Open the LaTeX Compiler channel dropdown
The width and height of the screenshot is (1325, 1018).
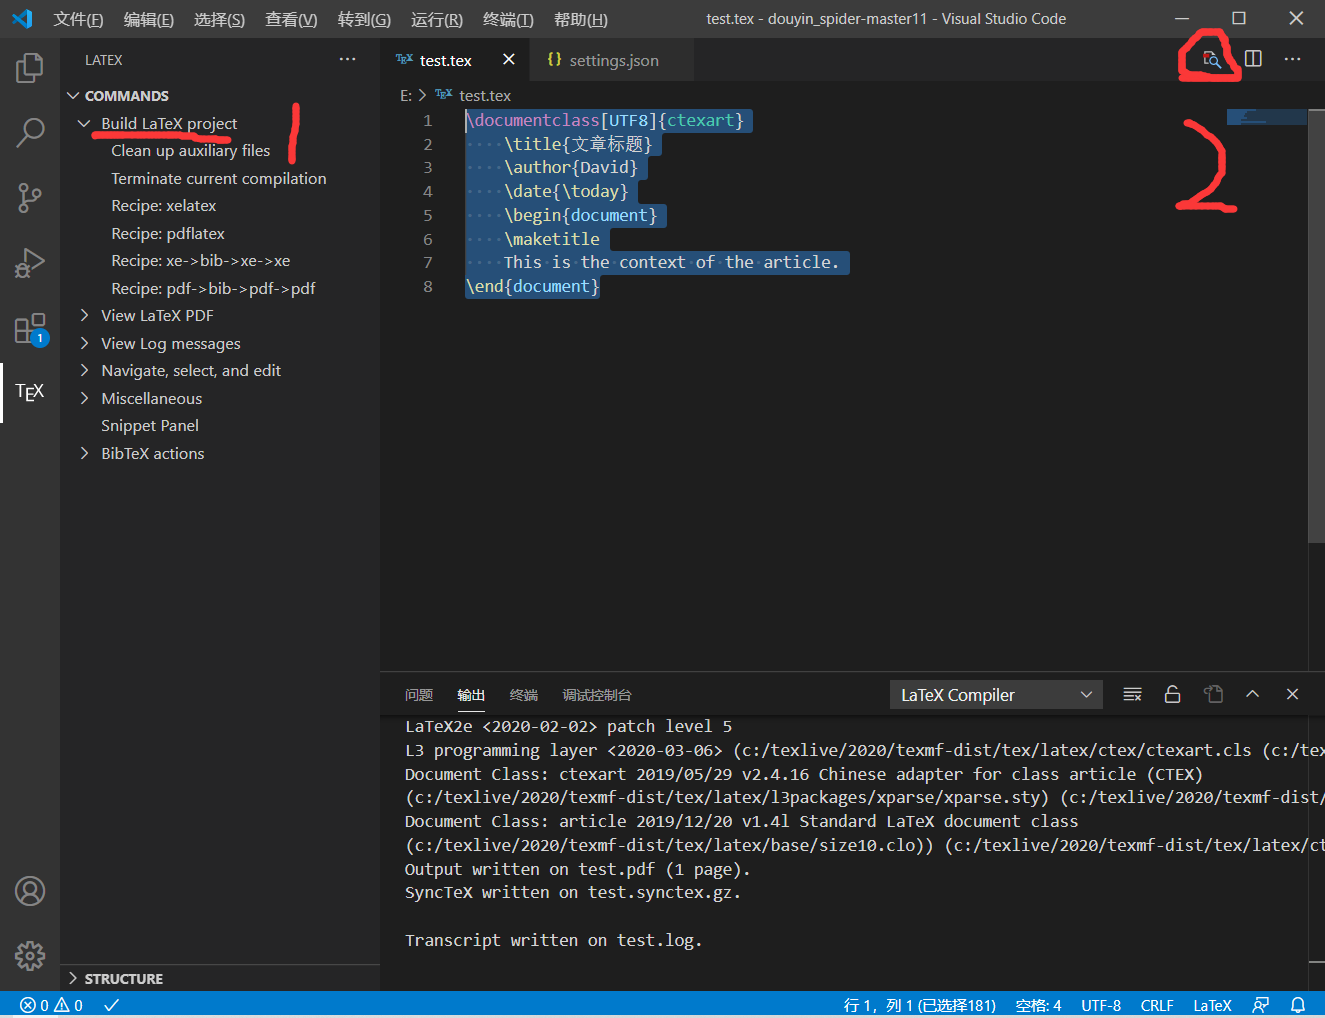(x=995, y=694)
